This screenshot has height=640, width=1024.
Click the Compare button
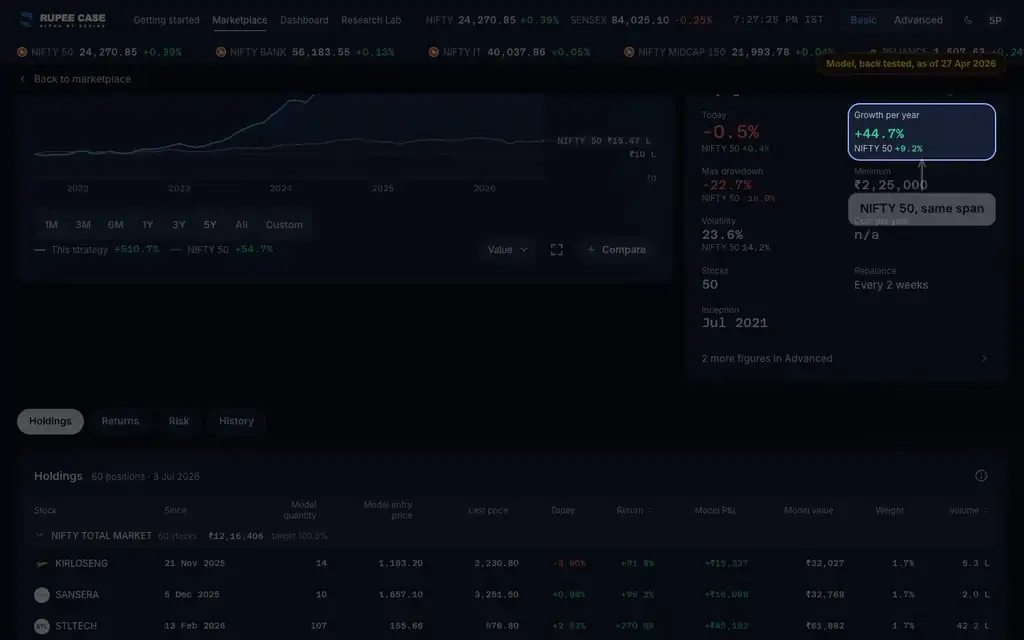pos(616,249)
